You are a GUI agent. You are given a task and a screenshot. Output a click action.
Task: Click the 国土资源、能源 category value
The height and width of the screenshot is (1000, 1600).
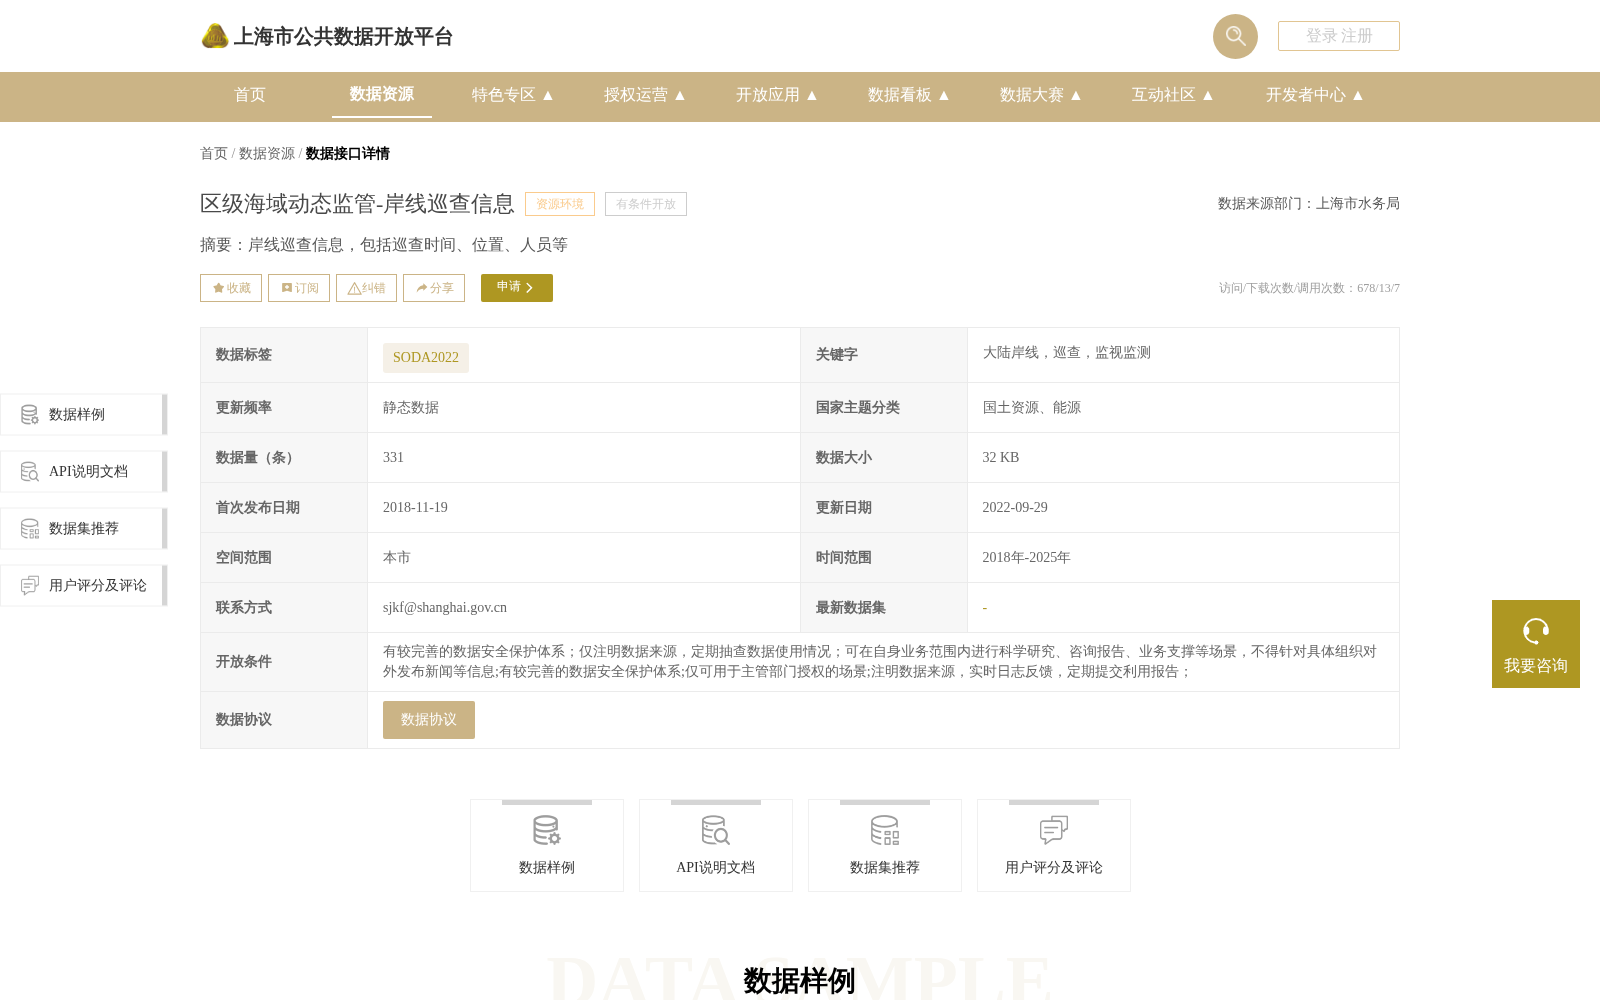[1032, 407]
